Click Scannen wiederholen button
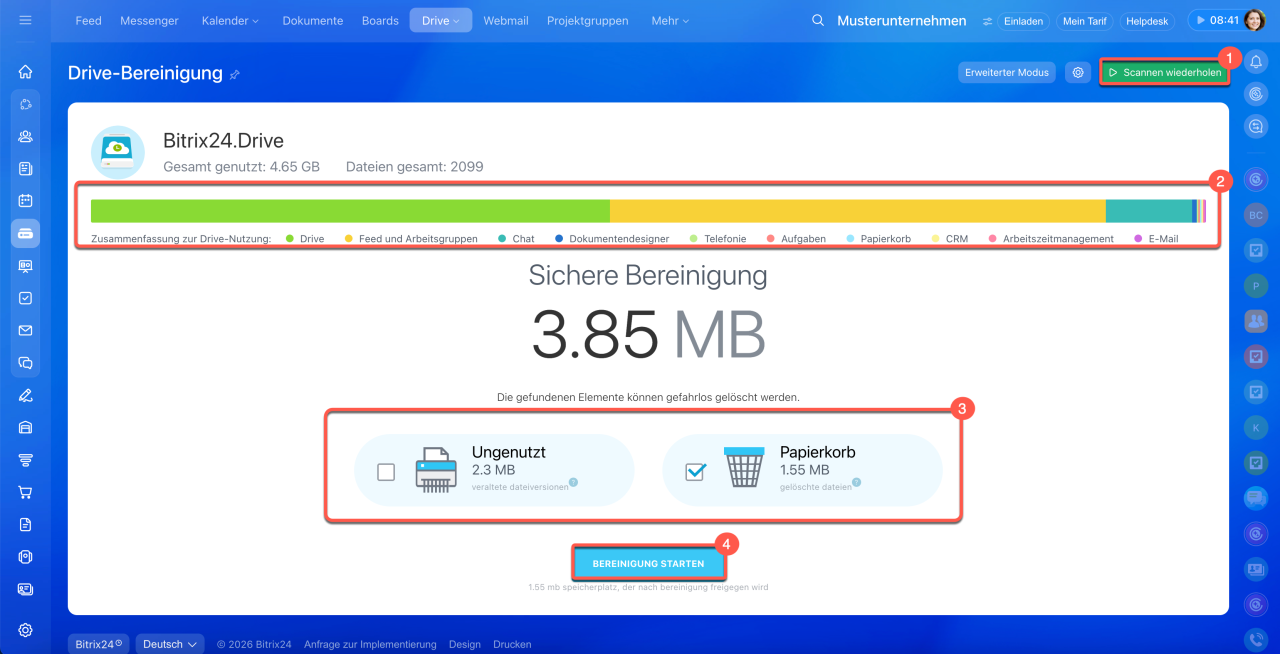The image size is (1280, 654). [x=1164, y=72]
